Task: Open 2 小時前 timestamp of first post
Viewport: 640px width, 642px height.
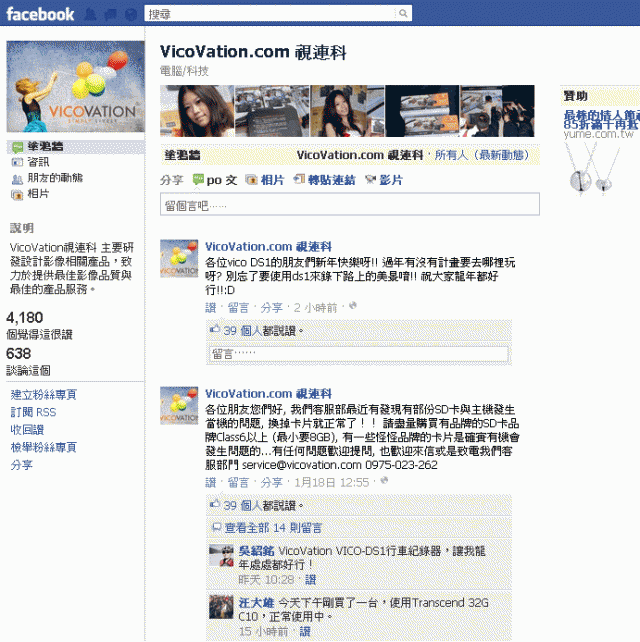Action: click(x=315, y=308)
